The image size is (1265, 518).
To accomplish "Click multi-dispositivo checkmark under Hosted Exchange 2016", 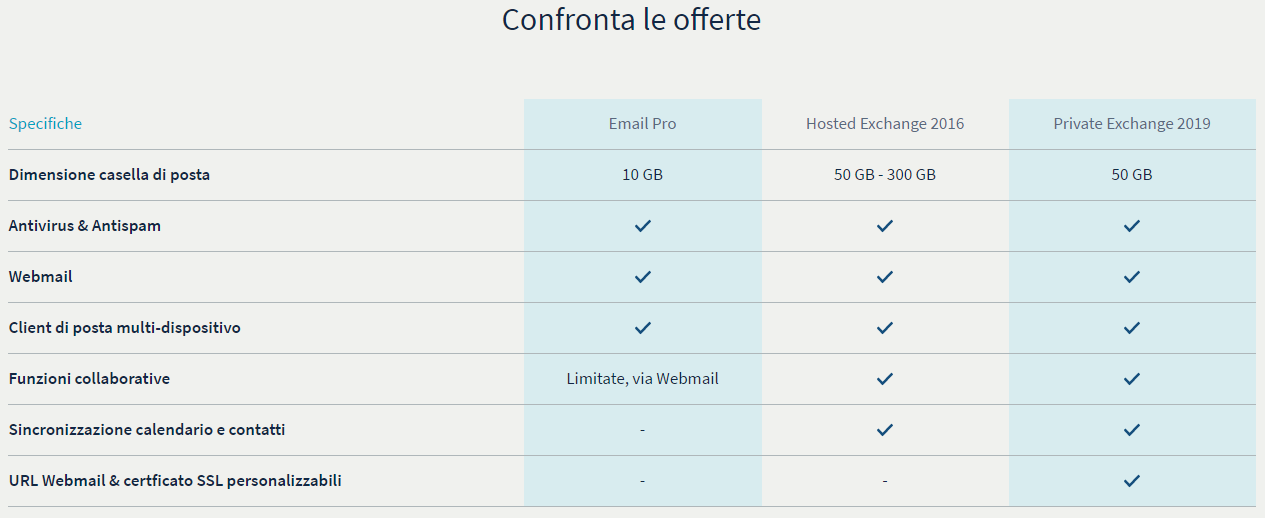I will tap(885, 328).
